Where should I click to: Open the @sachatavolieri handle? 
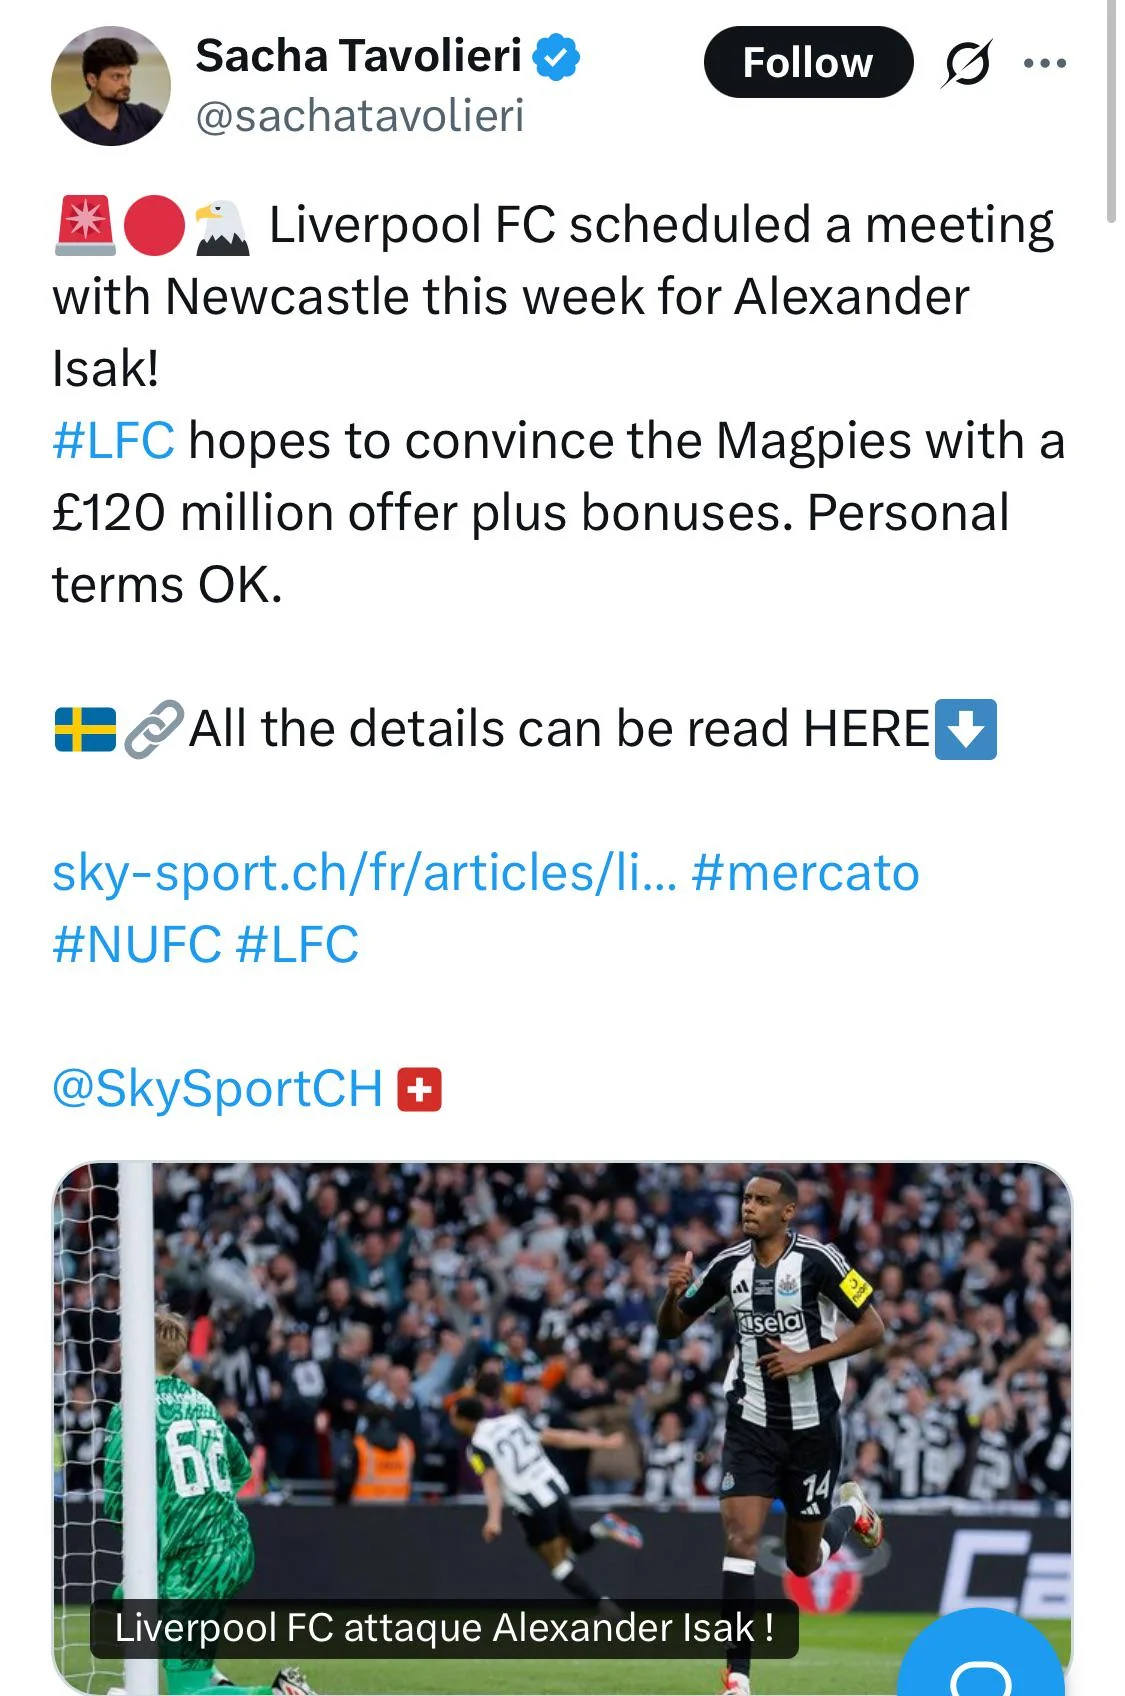[x=360, y=116]
